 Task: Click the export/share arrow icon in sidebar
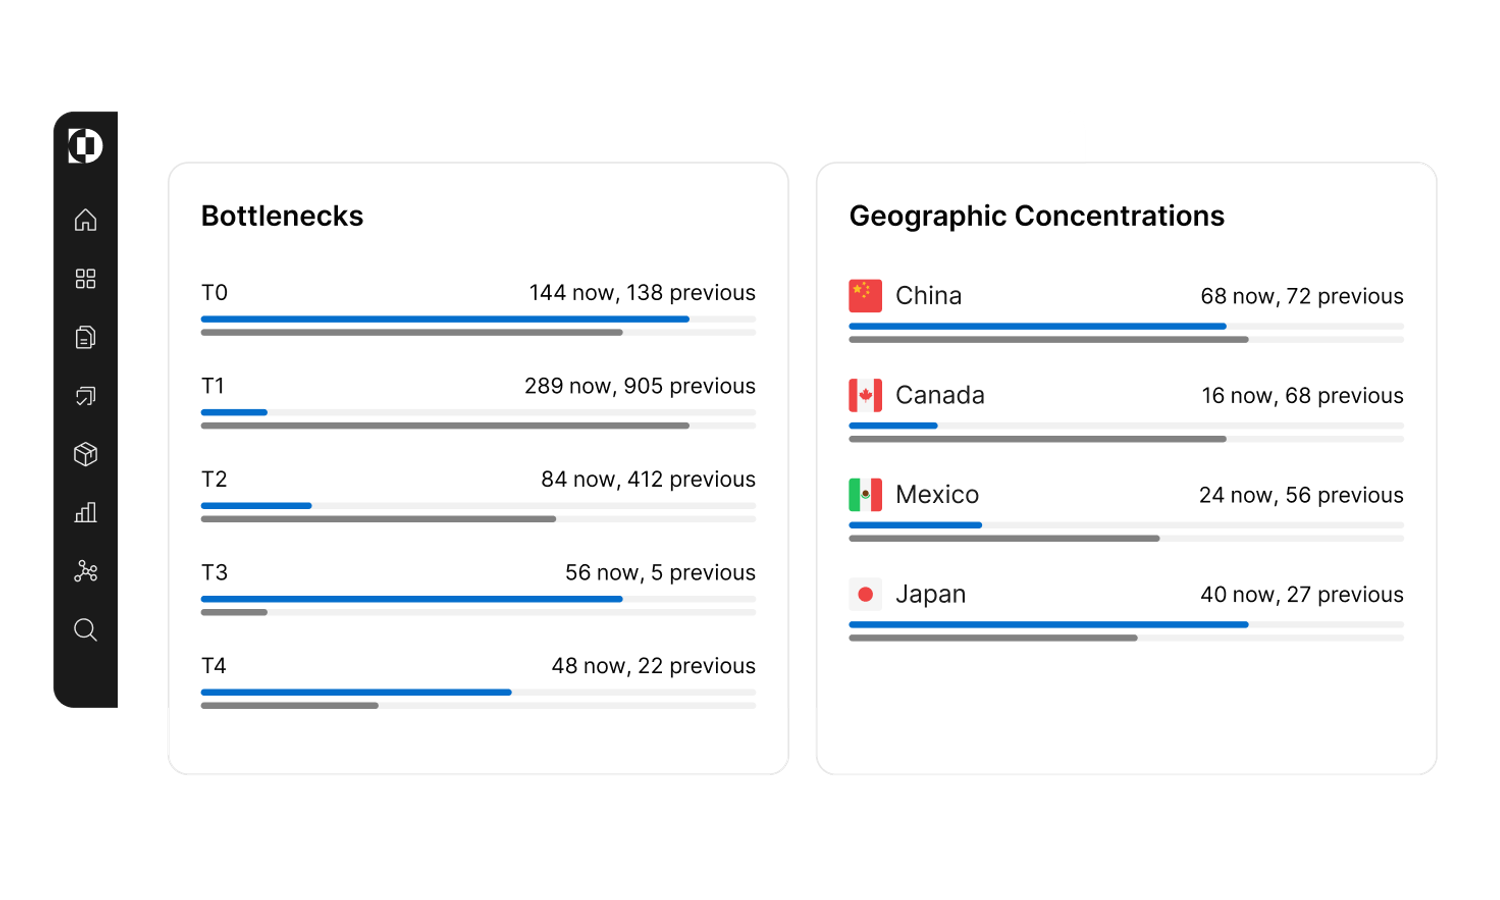click(85, 396)
